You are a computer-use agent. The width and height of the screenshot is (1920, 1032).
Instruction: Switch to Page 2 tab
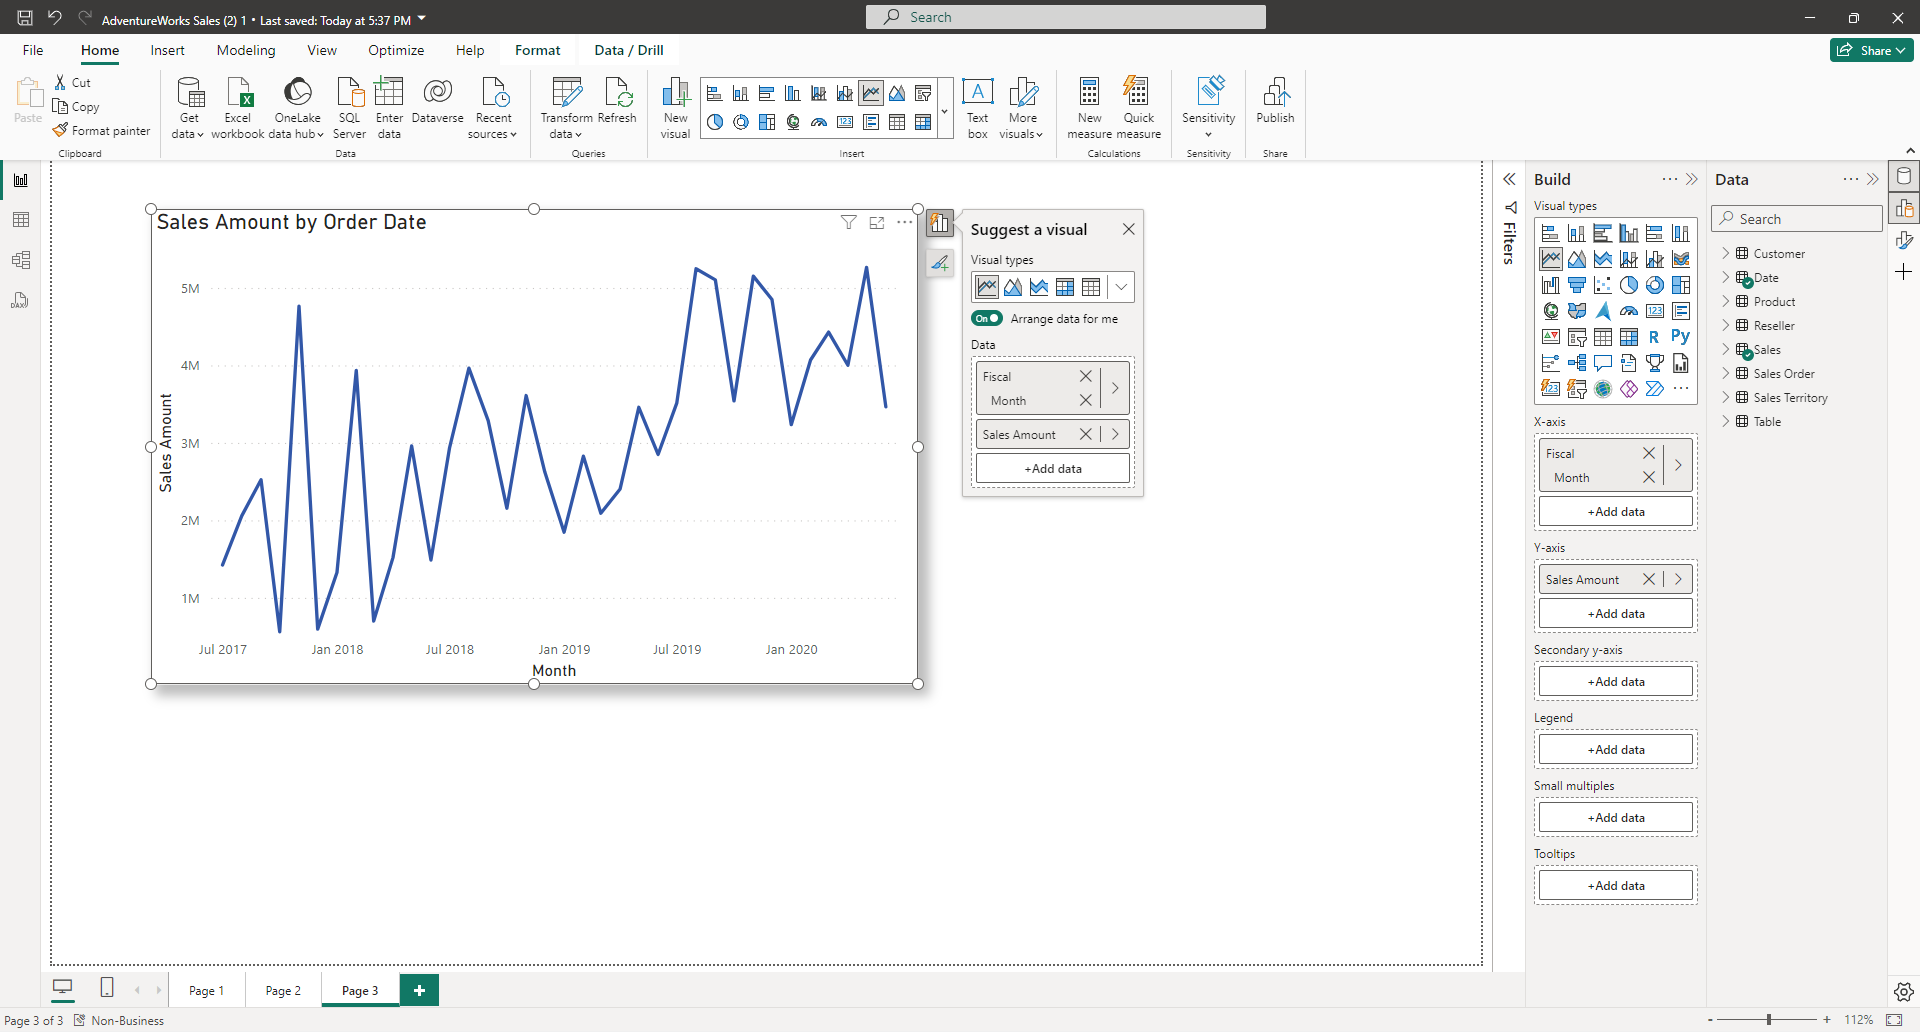click(283, 991)
